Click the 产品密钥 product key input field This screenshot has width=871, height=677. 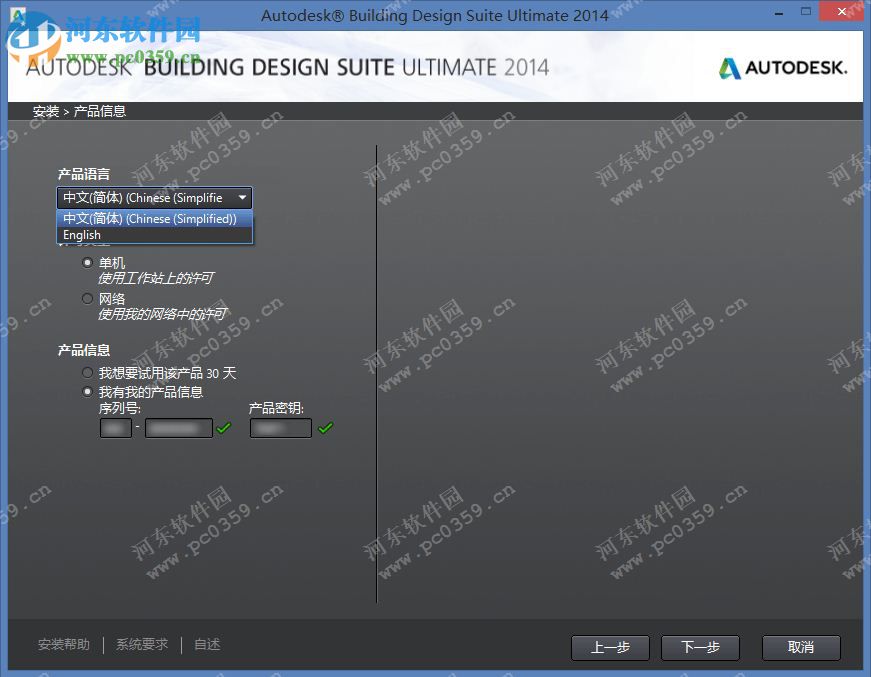pyautogui.click(x=280, y=427)
